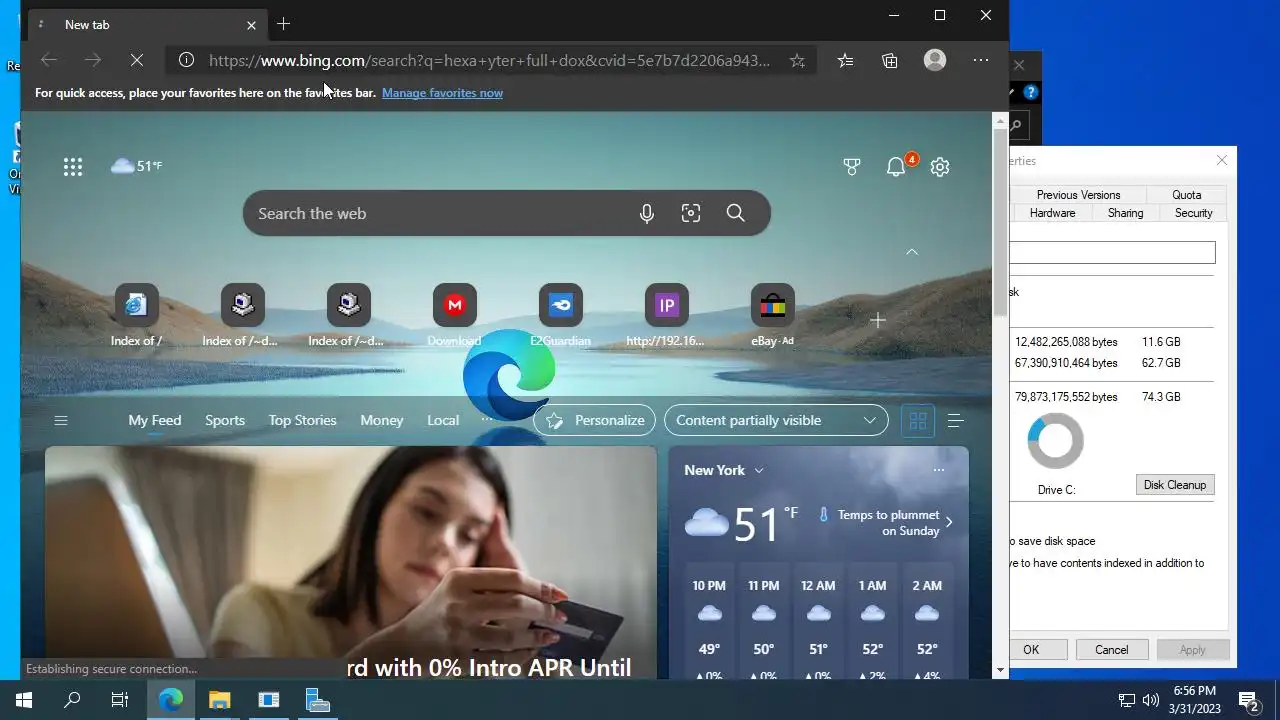Search by voice microphone icon
1280x720 pixels.
647,213
